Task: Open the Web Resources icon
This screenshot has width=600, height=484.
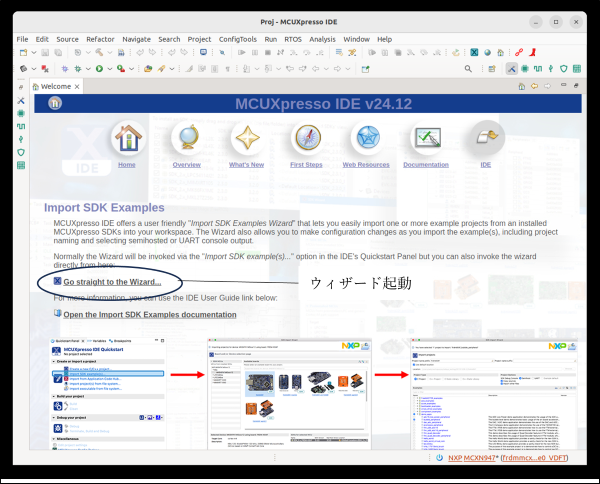Action: coord(366,139)
